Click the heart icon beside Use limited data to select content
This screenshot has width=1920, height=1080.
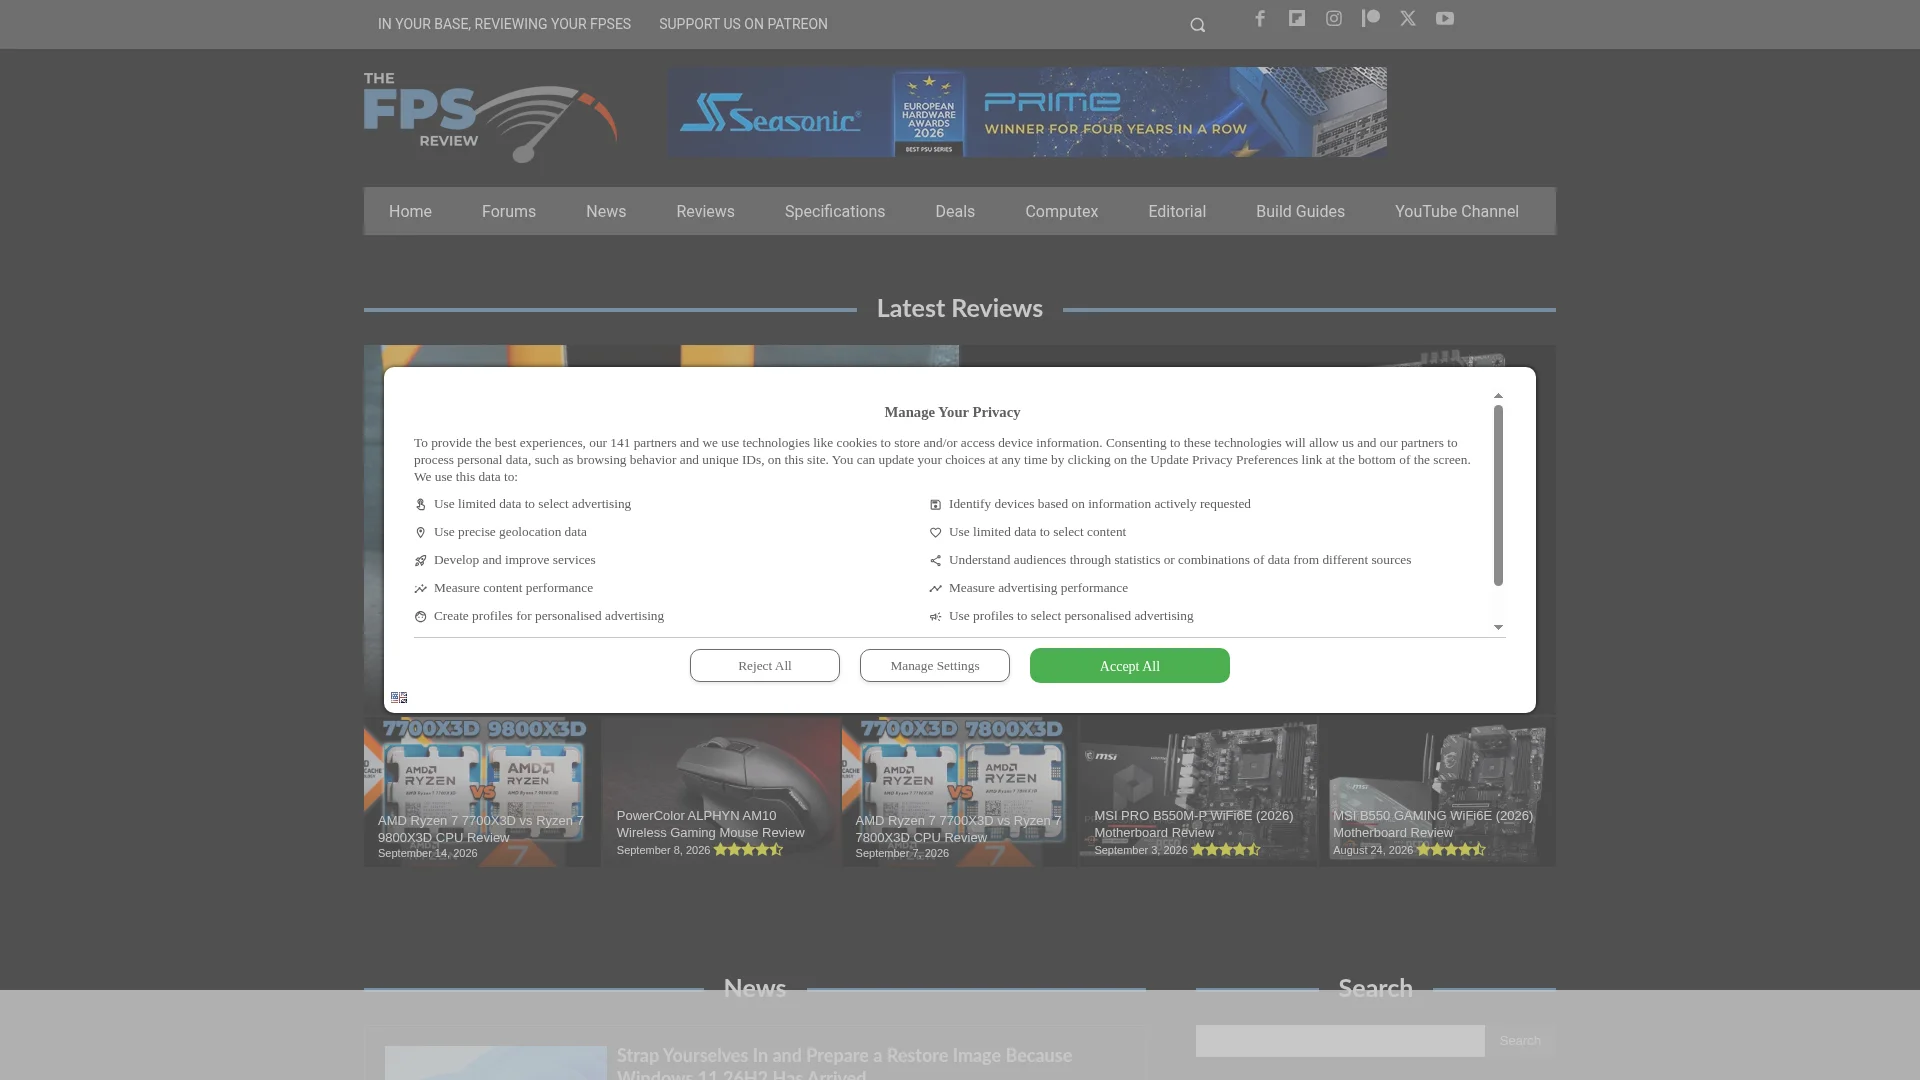[935, 533]
